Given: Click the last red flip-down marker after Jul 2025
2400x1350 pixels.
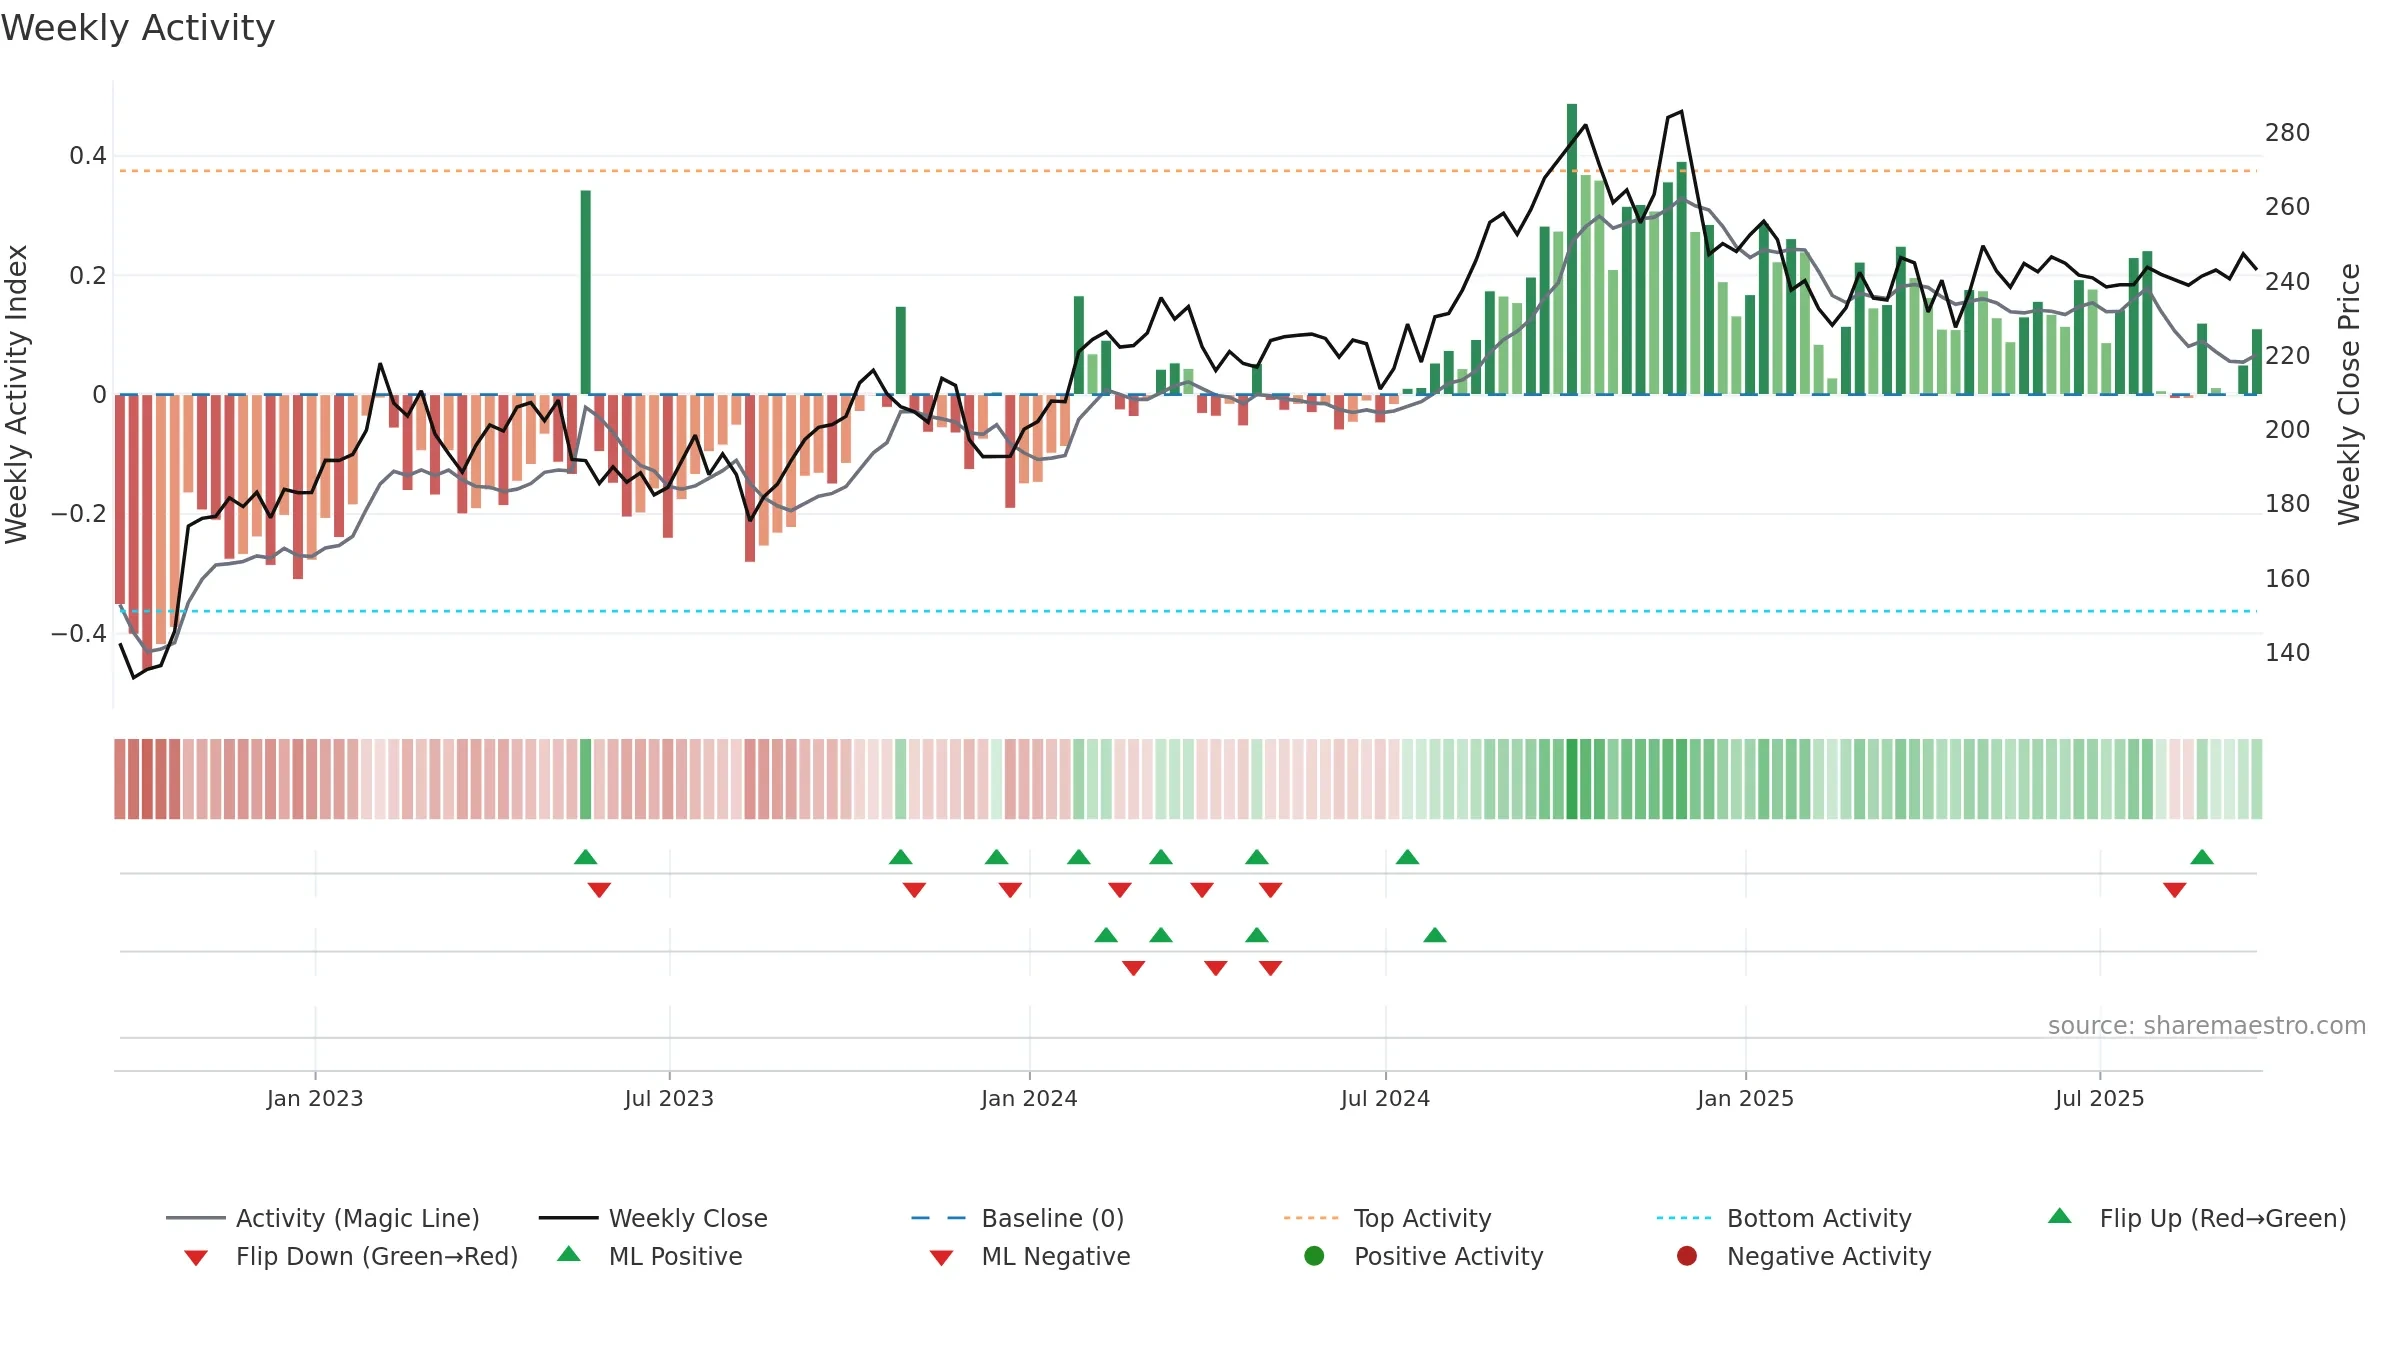Looking at the screenshot, I should pos(2175,889).
